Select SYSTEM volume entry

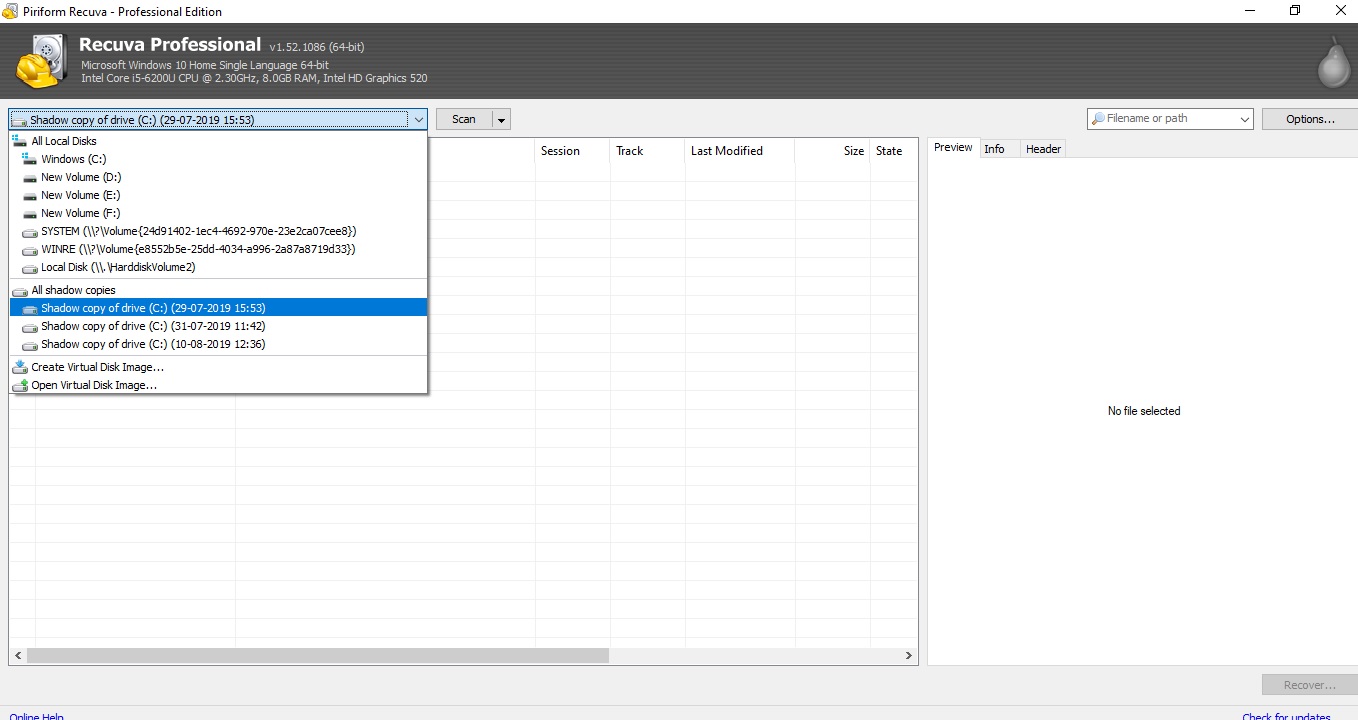tap(218, 231)
